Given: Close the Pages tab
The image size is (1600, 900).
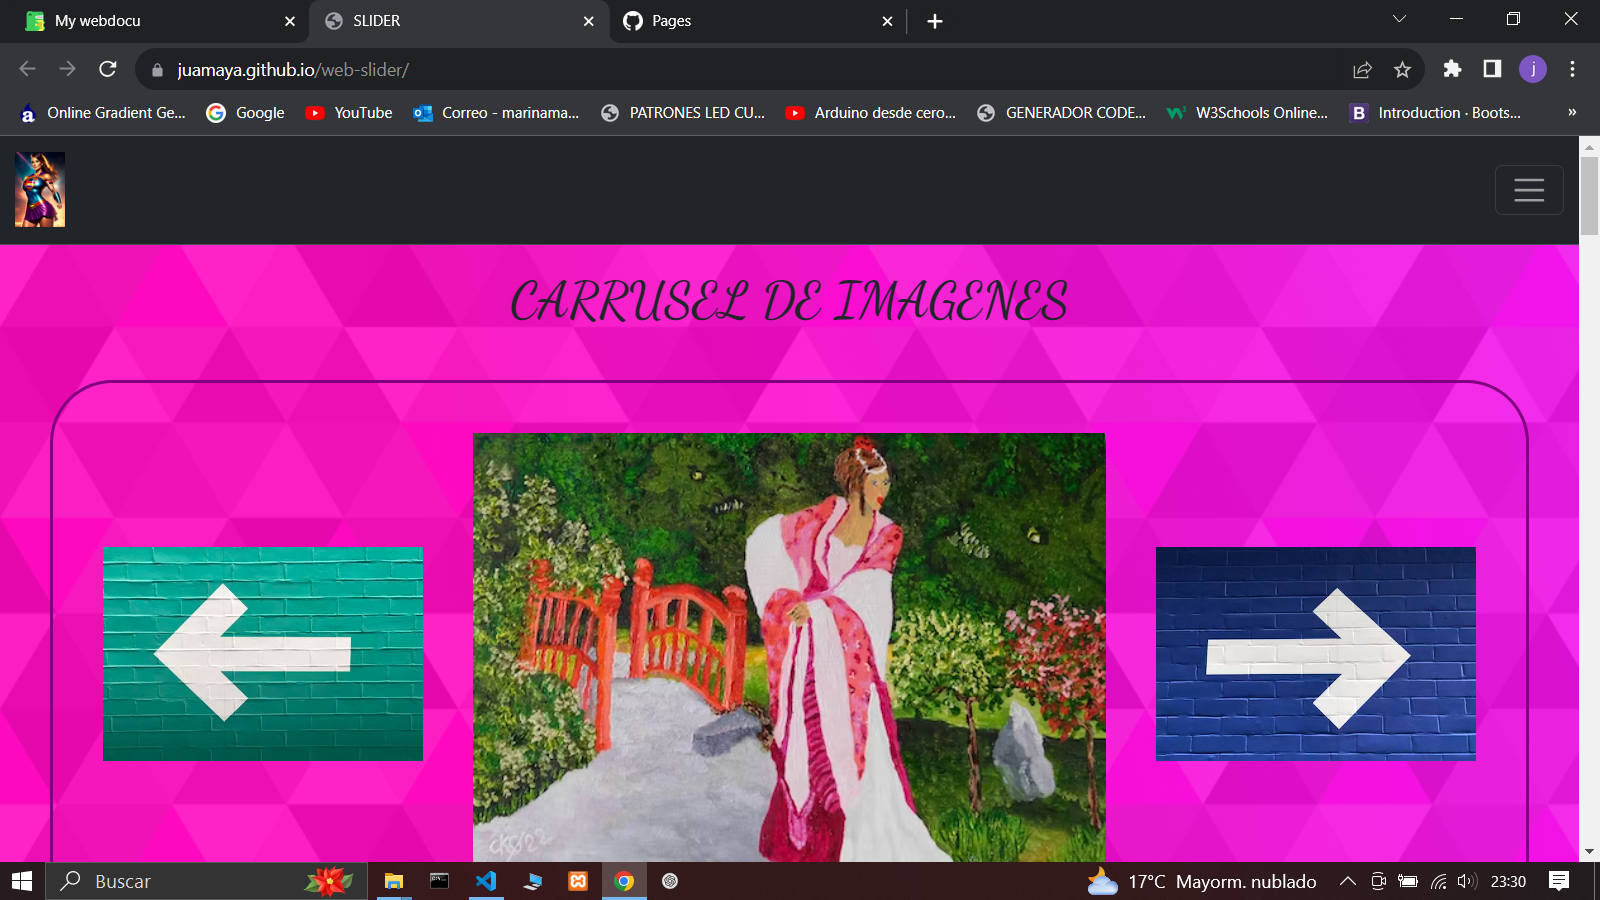Looking at the screenshot, I should point(887,21).
